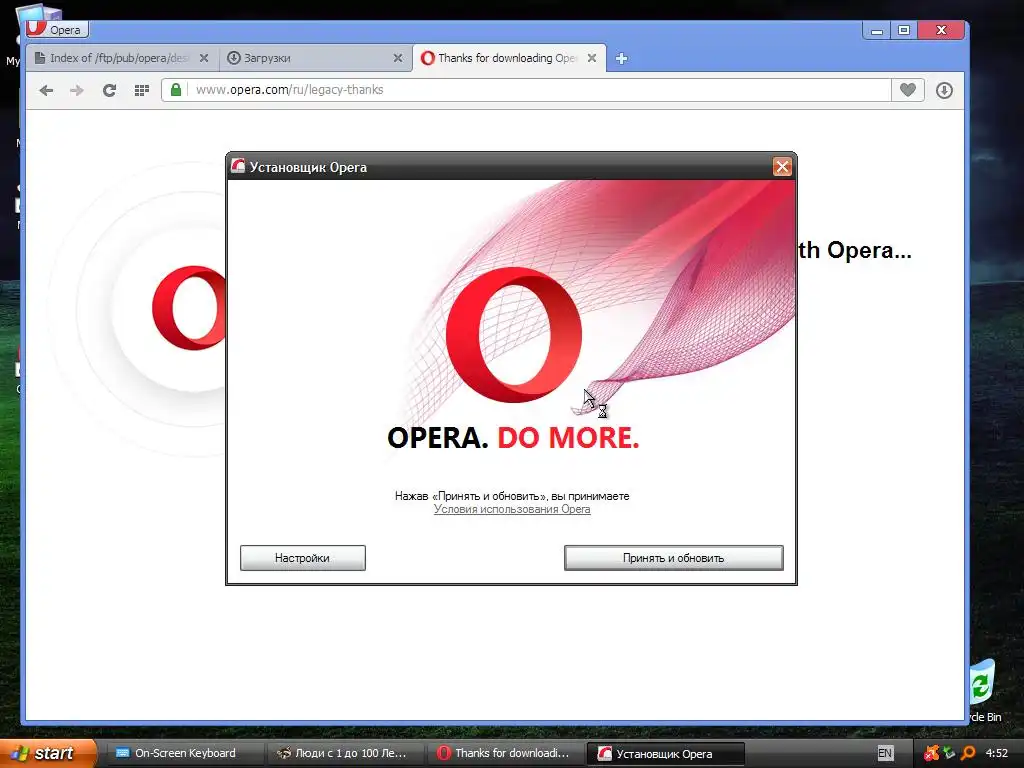Open the Opera main menu button

click(x=57, y=29)
